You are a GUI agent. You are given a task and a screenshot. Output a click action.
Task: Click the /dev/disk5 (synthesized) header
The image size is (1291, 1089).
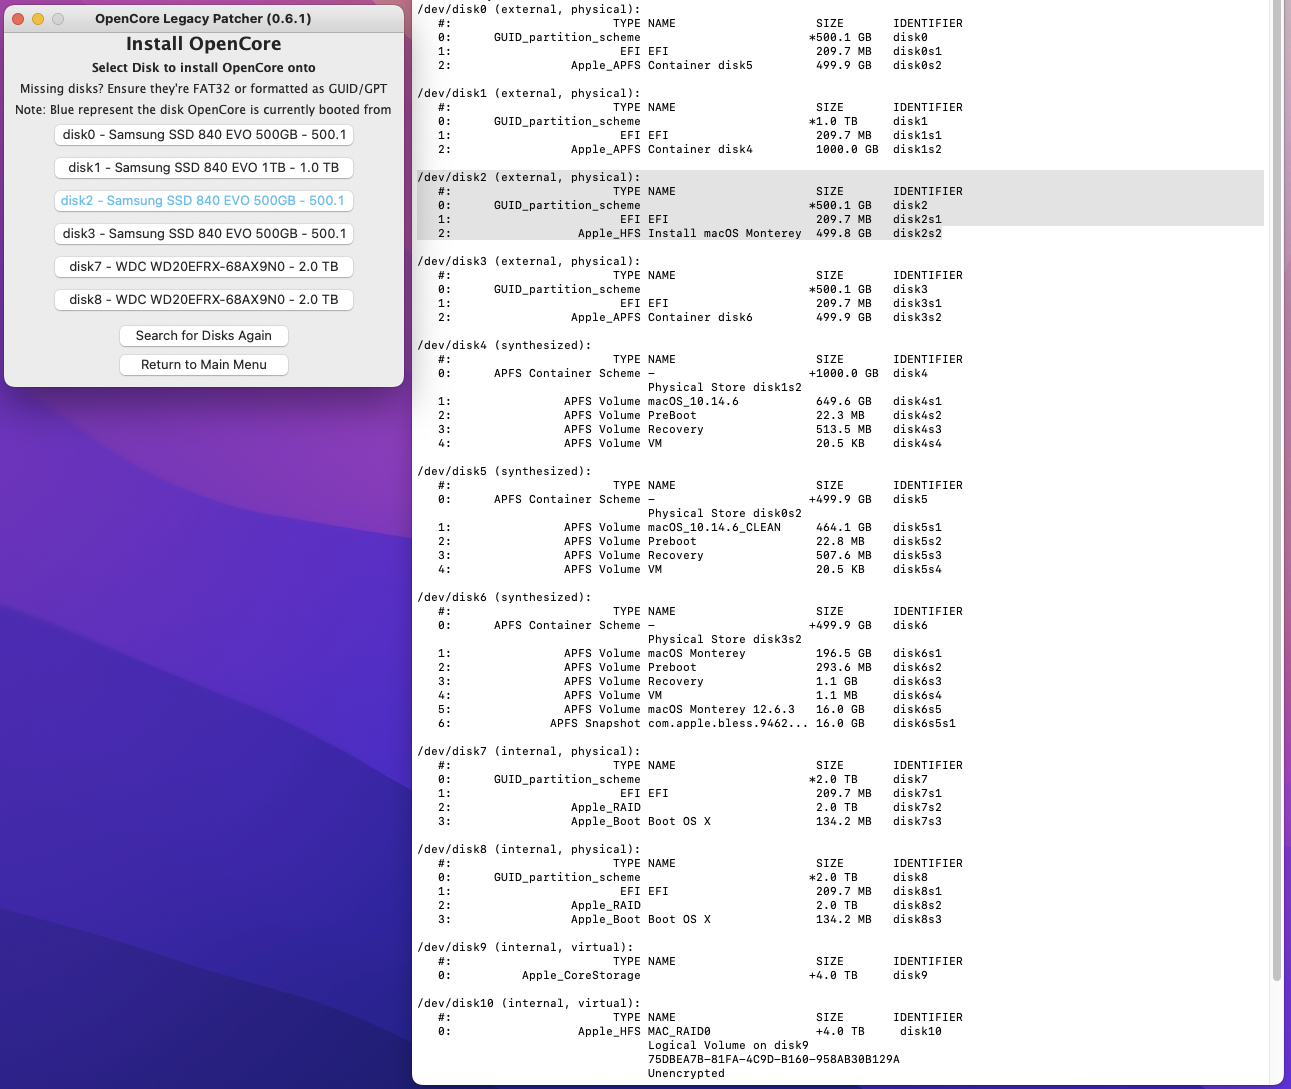tap(504, 471)
